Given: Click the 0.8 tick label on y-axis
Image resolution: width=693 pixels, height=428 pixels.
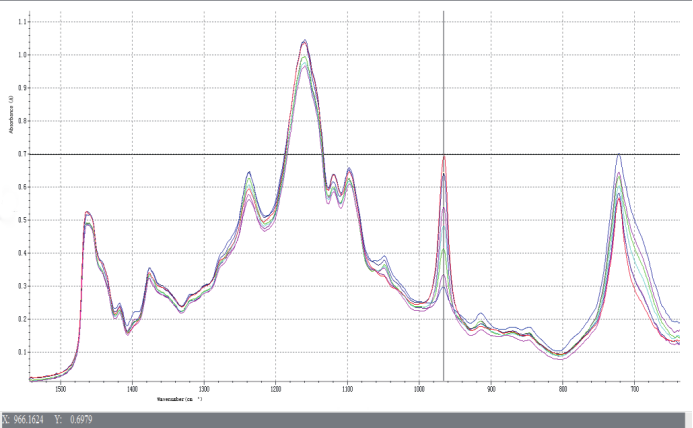Looking at the screenshot, I should coord(22,121).
